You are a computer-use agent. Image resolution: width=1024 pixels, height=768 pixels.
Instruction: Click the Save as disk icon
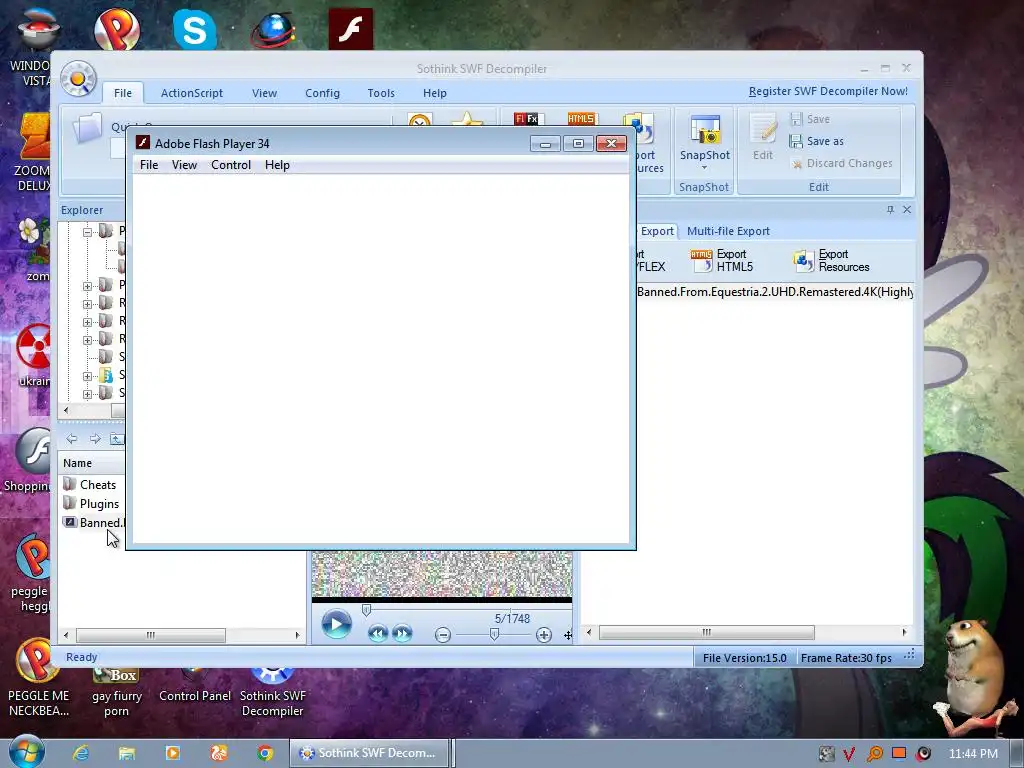point(795,141)
